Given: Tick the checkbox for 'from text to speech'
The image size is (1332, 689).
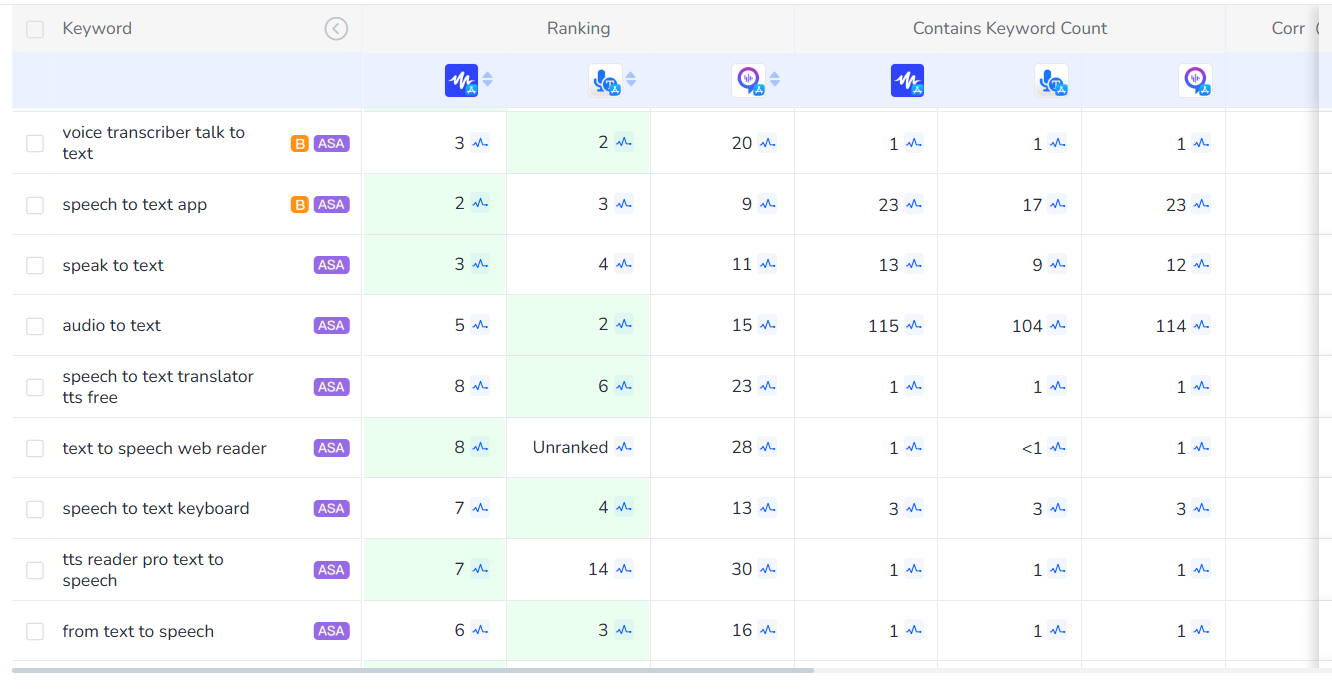Looking at the screenshot, I should (35, 631).
